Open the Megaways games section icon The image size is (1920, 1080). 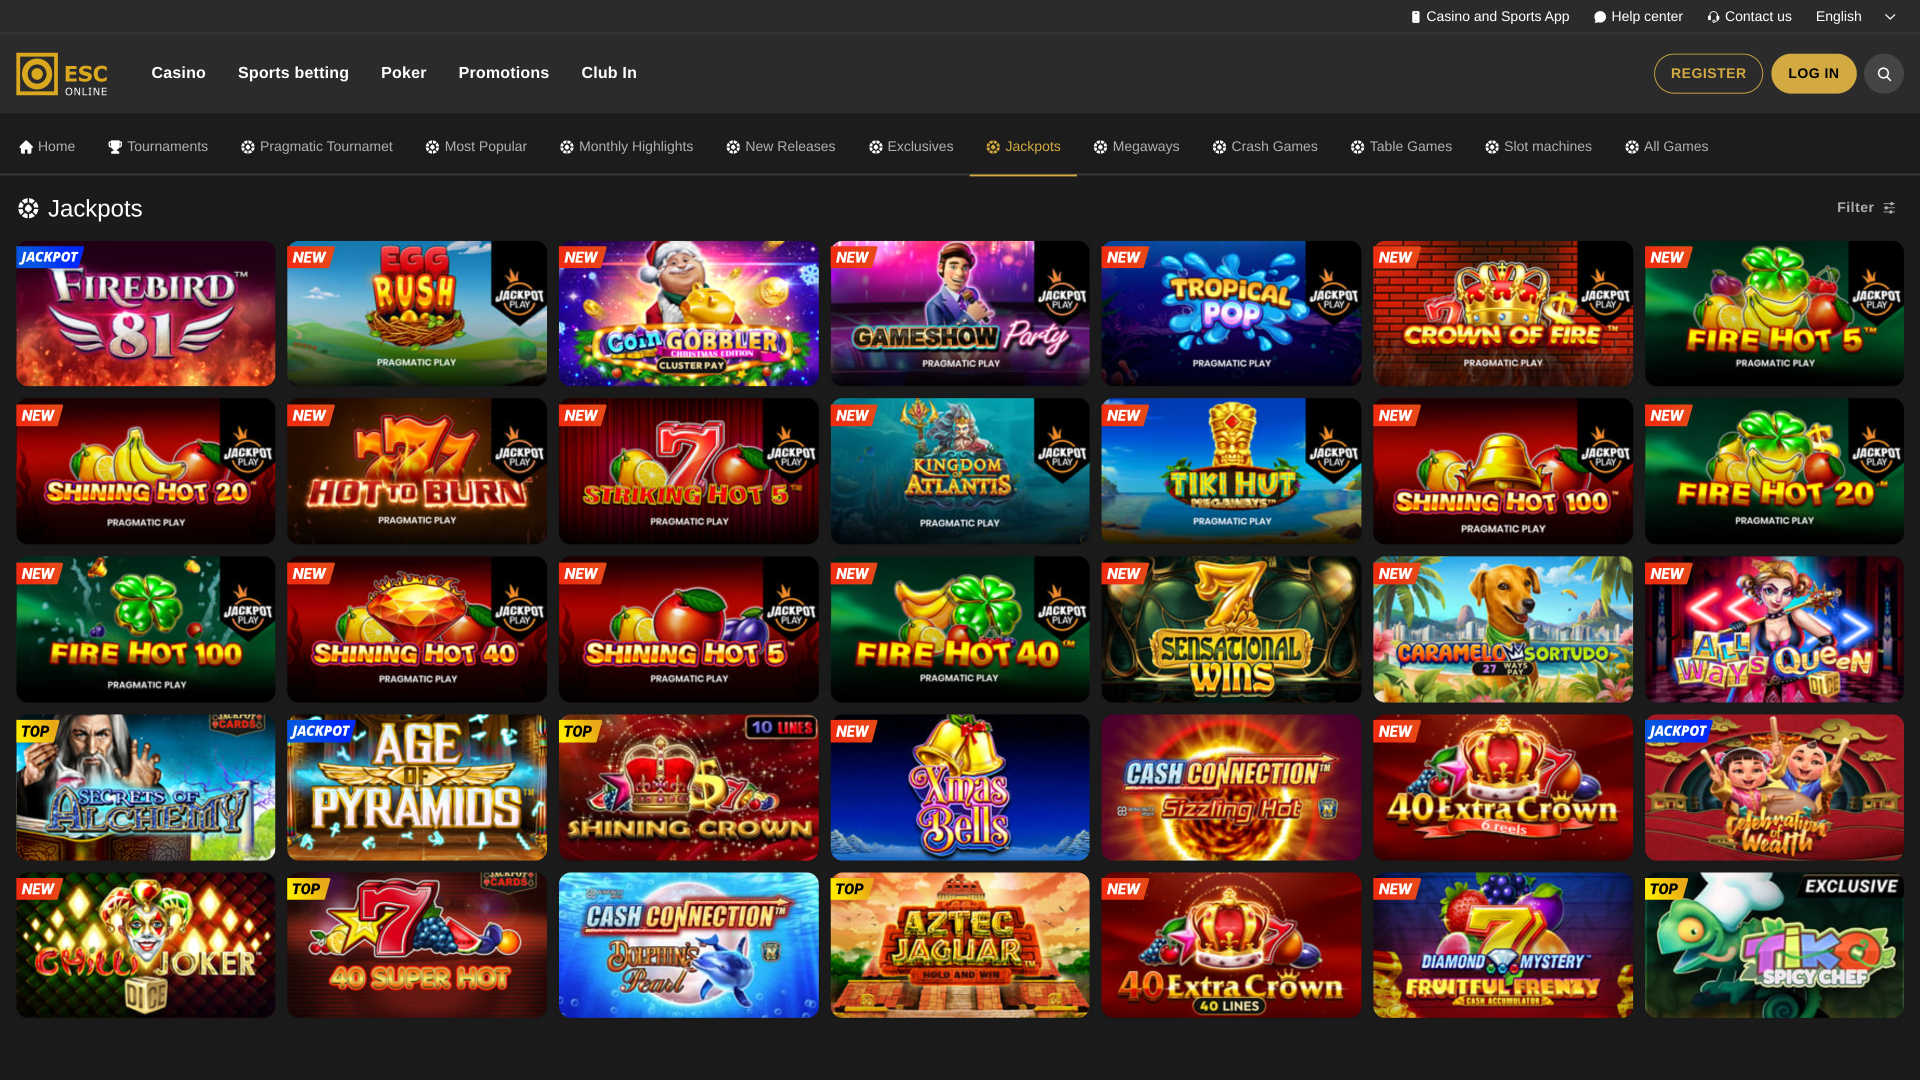[1099, 146]
